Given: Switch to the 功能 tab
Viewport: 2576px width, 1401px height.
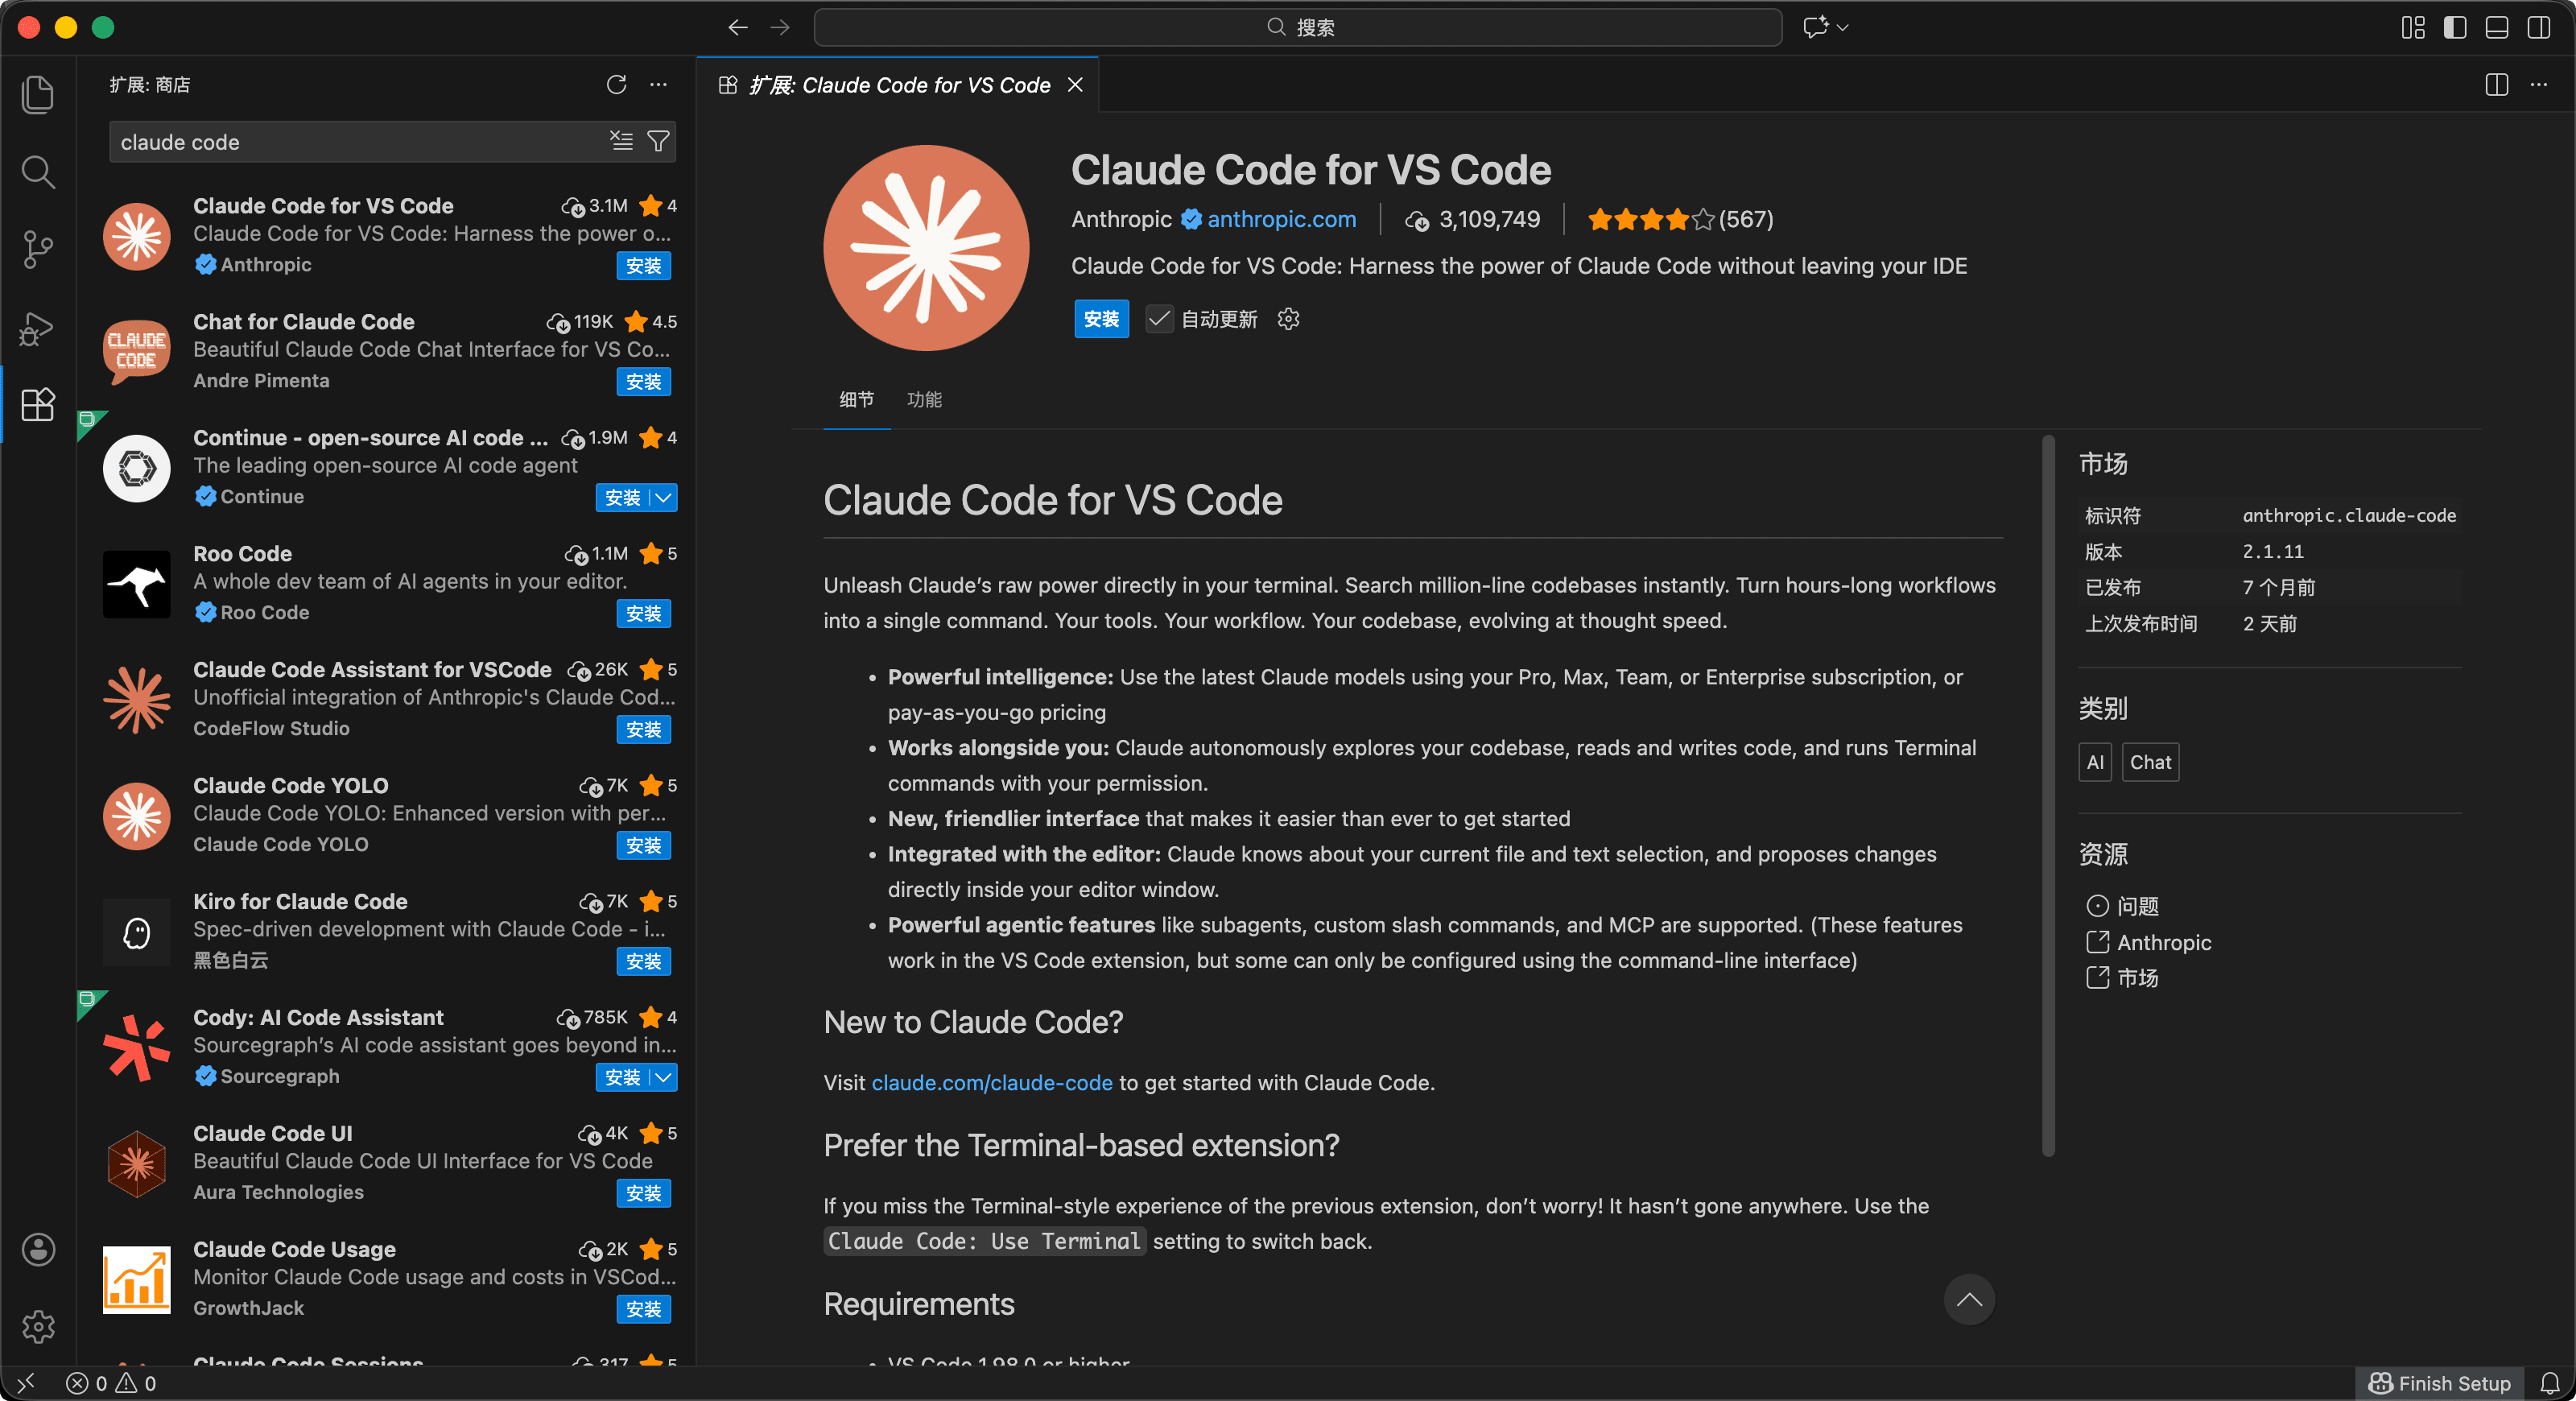Looking at the screenshot, I should [x=923, y=400].
